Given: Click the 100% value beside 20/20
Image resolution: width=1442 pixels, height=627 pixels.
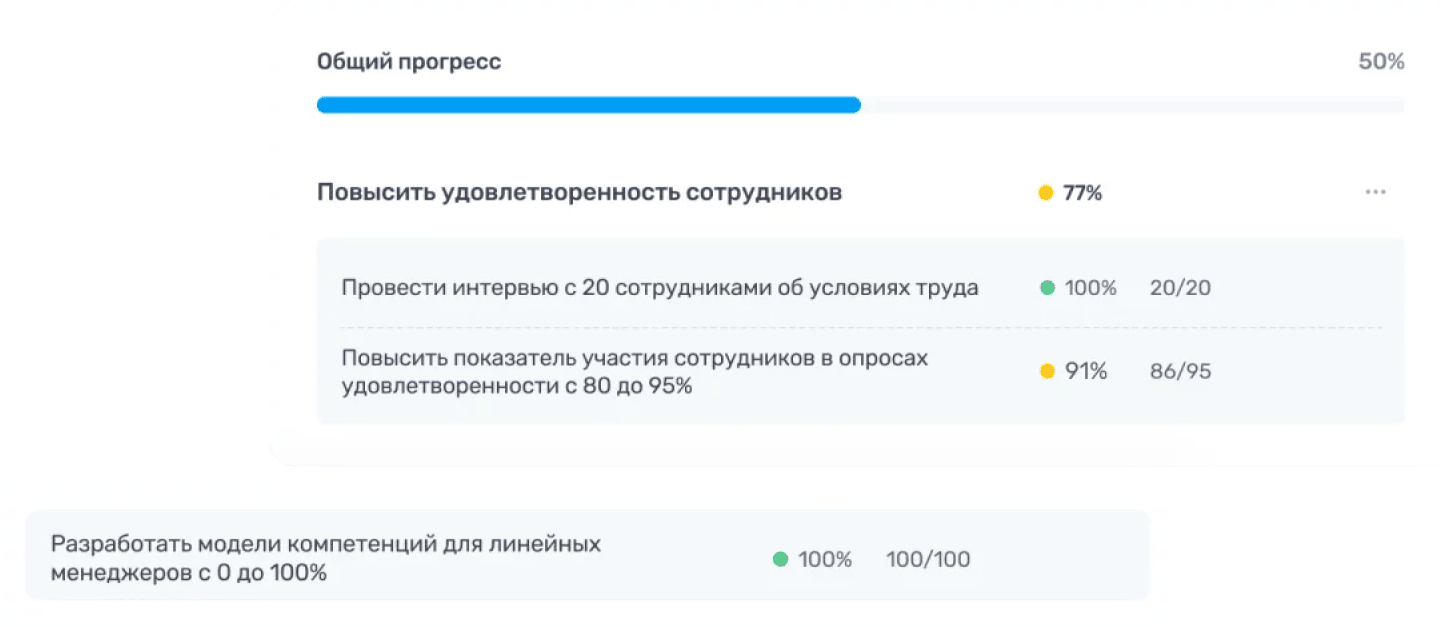Looking at the screenshot, I should point(1091,288).
